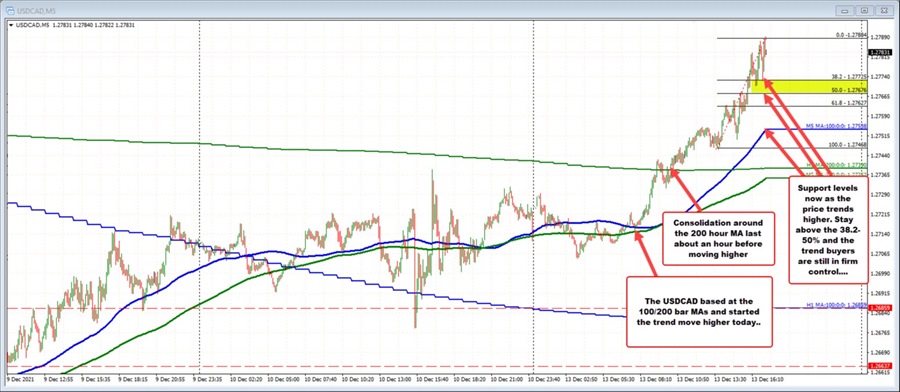Click the time axis label 13 Dec 10:50
The height and width of the screenshot is (392, 900).
pyautogui.click(x=692, y=379)
